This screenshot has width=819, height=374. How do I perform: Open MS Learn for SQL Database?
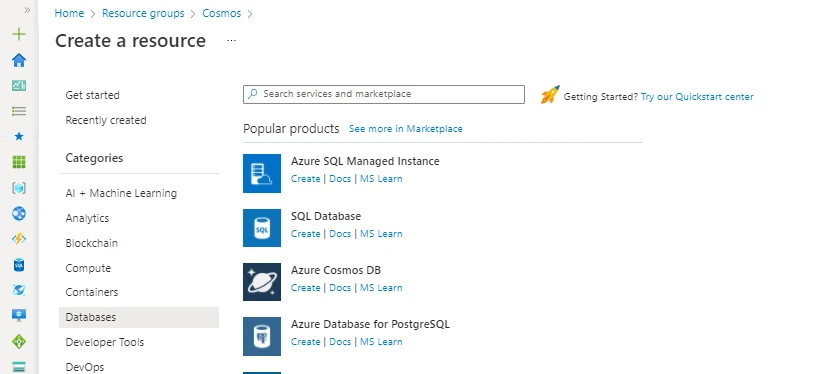[x=381, y=233]
